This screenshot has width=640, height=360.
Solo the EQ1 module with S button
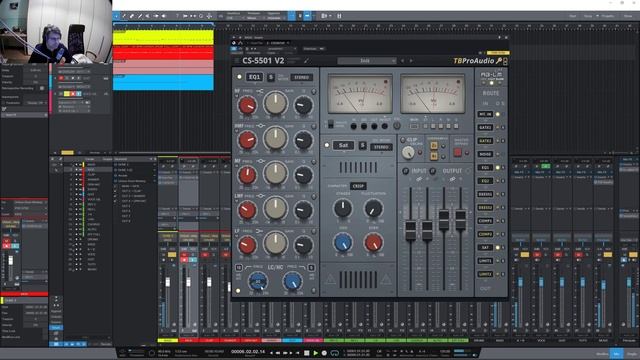(271, 77)
